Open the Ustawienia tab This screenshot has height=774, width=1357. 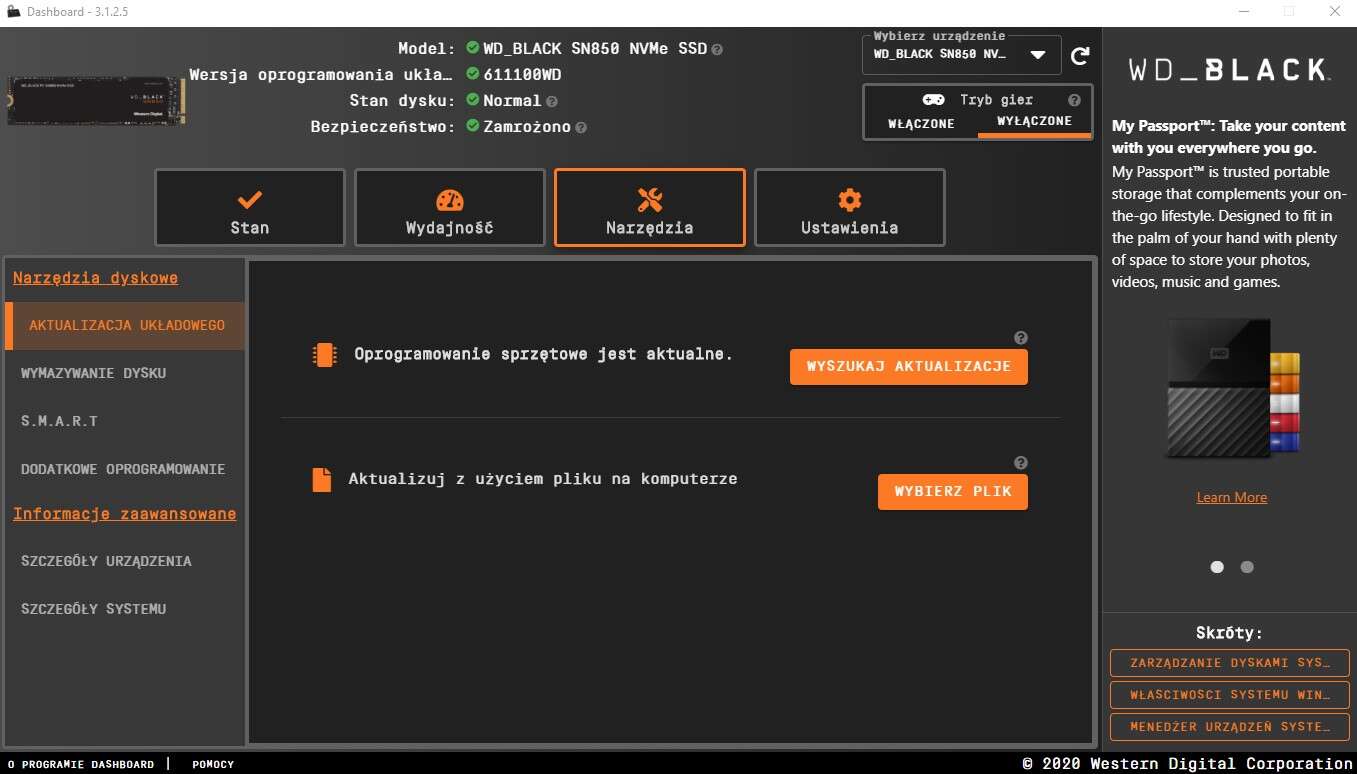[849, 208]
